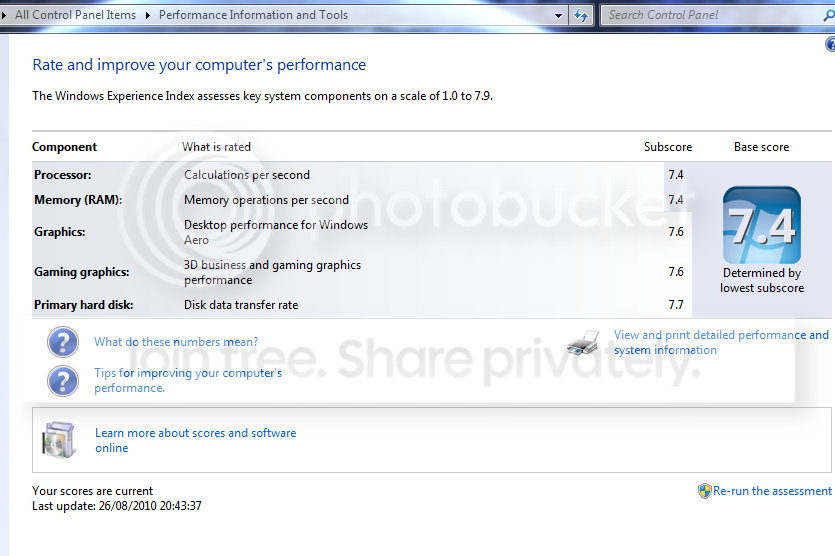Expand the arrow before All Control Panel Items

click(4, 15)
